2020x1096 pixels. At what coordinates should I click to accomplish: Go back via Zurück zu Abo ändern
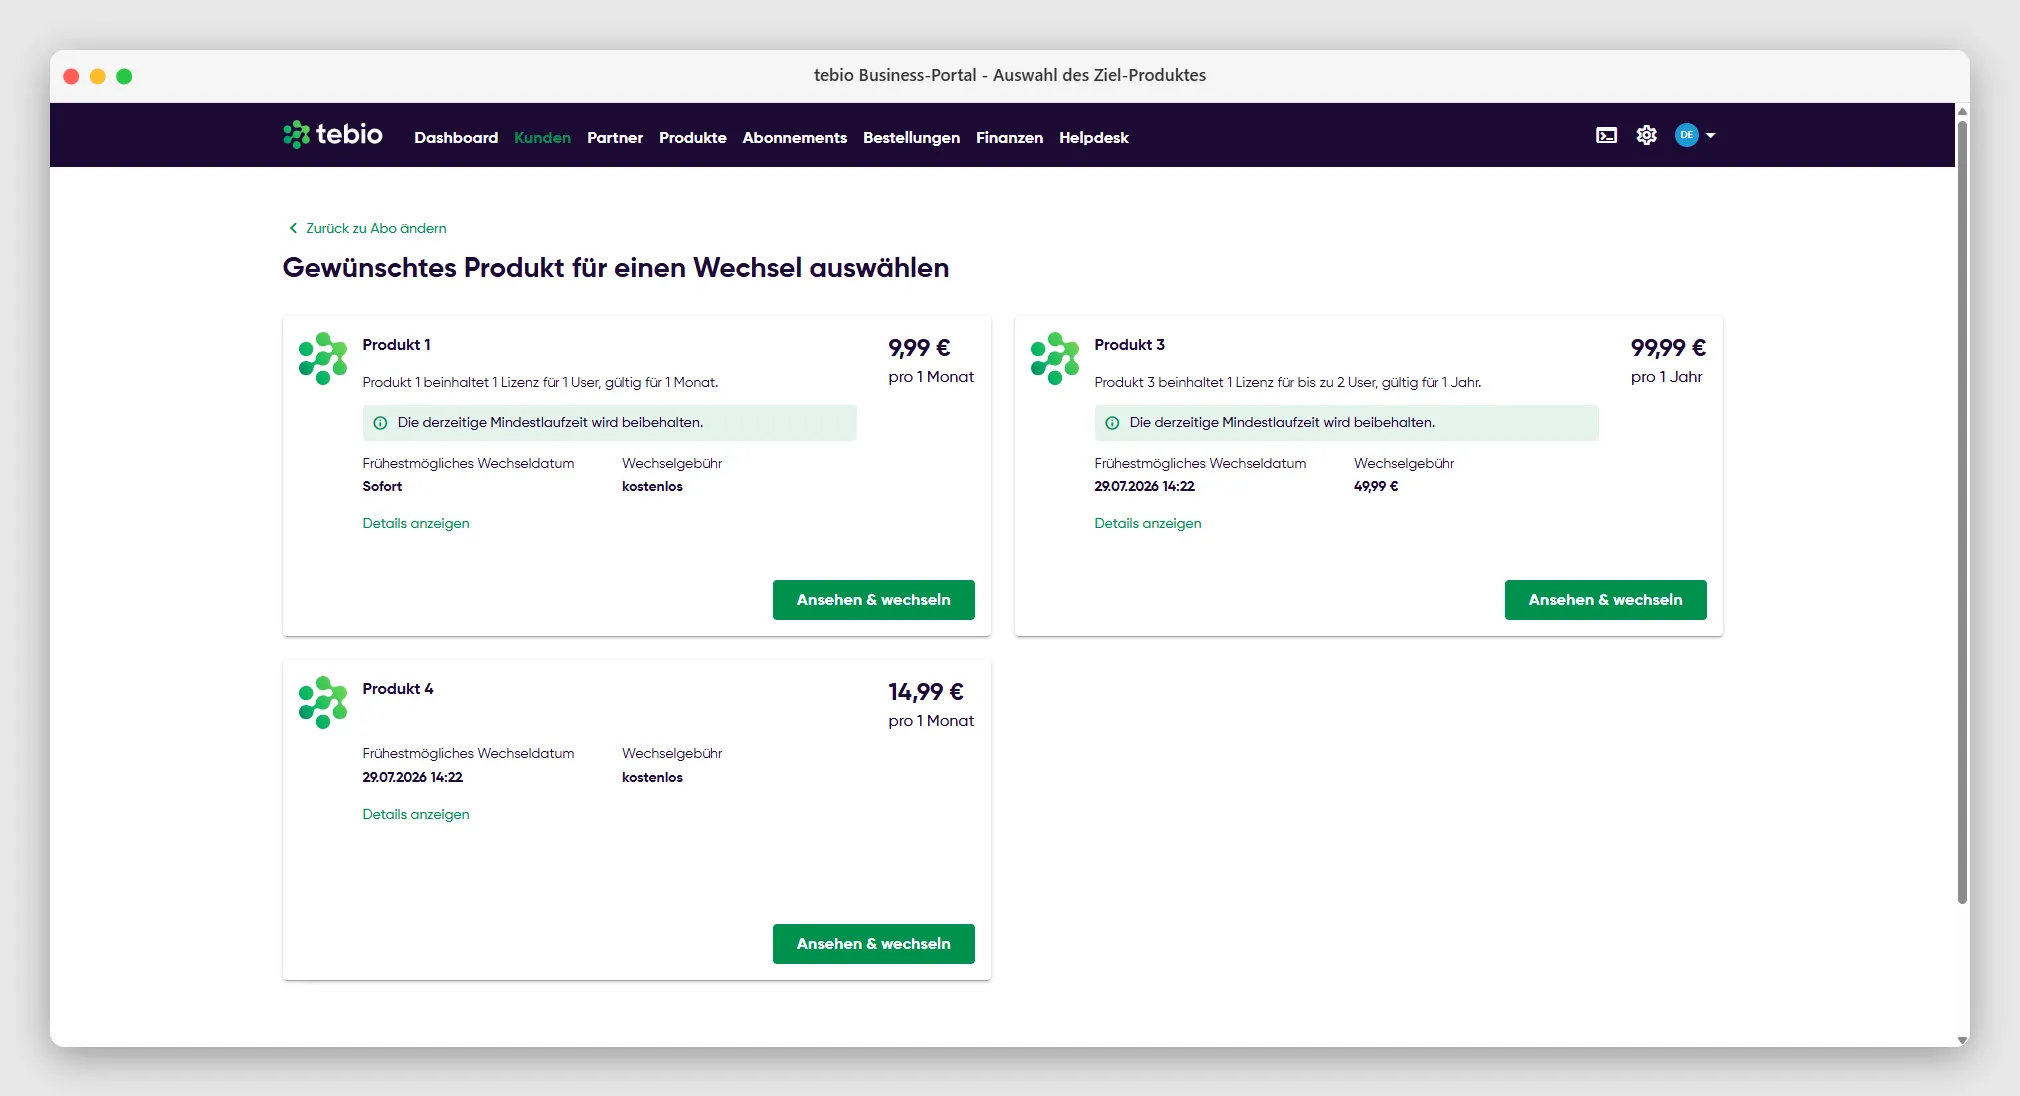[368, 228]
